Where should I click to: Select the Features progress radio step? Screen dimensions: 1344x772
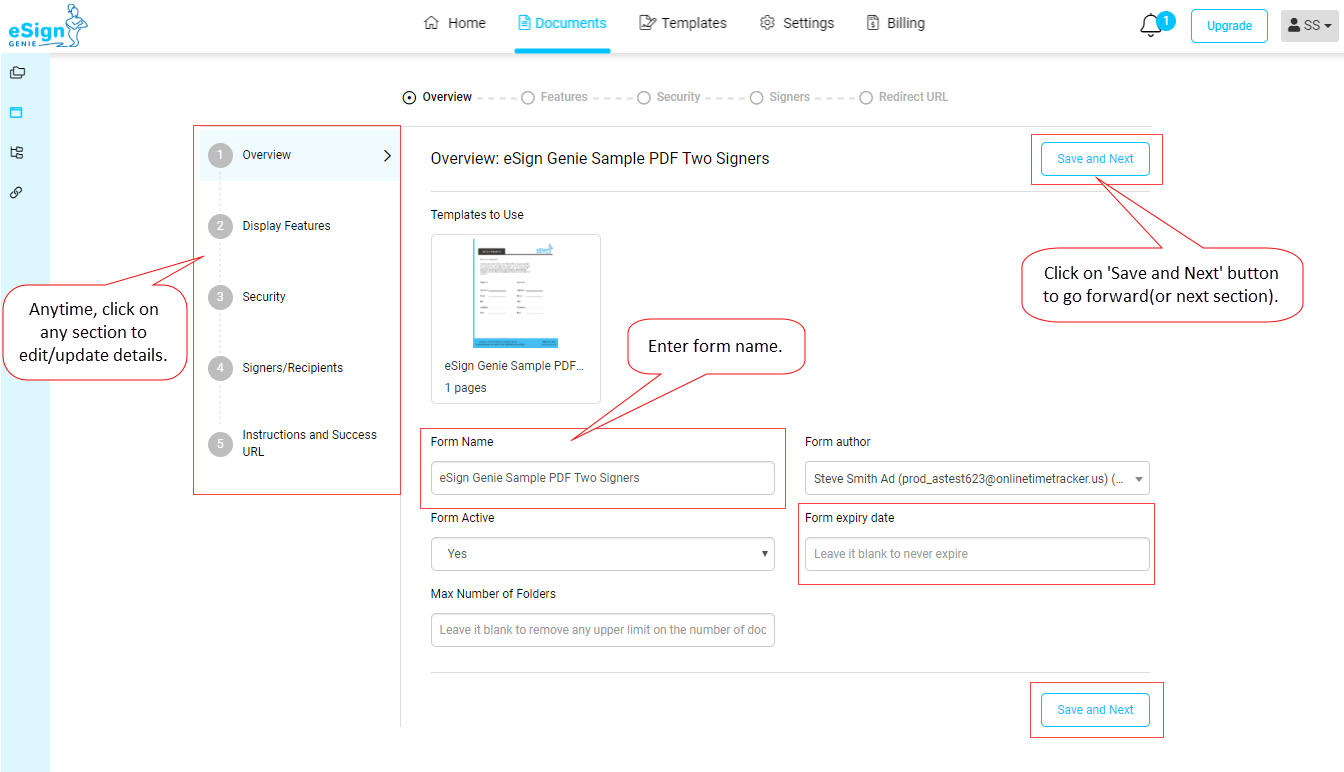tap(527, 98)
